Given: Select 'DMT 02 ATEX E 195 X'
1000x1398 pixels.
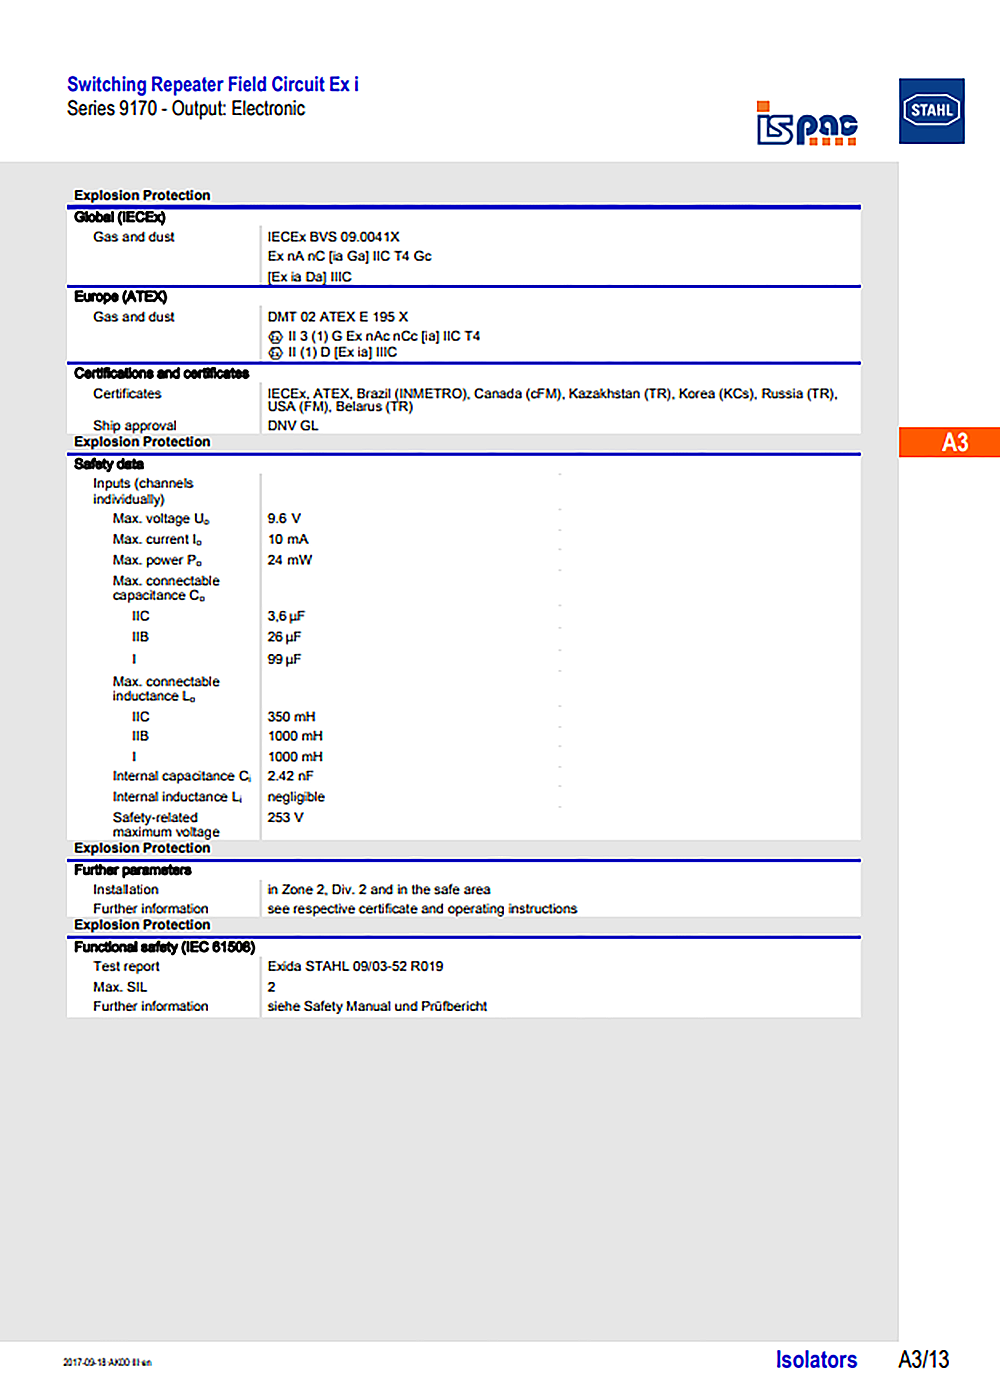Looking at the screenshot, I should click(337, 317).
